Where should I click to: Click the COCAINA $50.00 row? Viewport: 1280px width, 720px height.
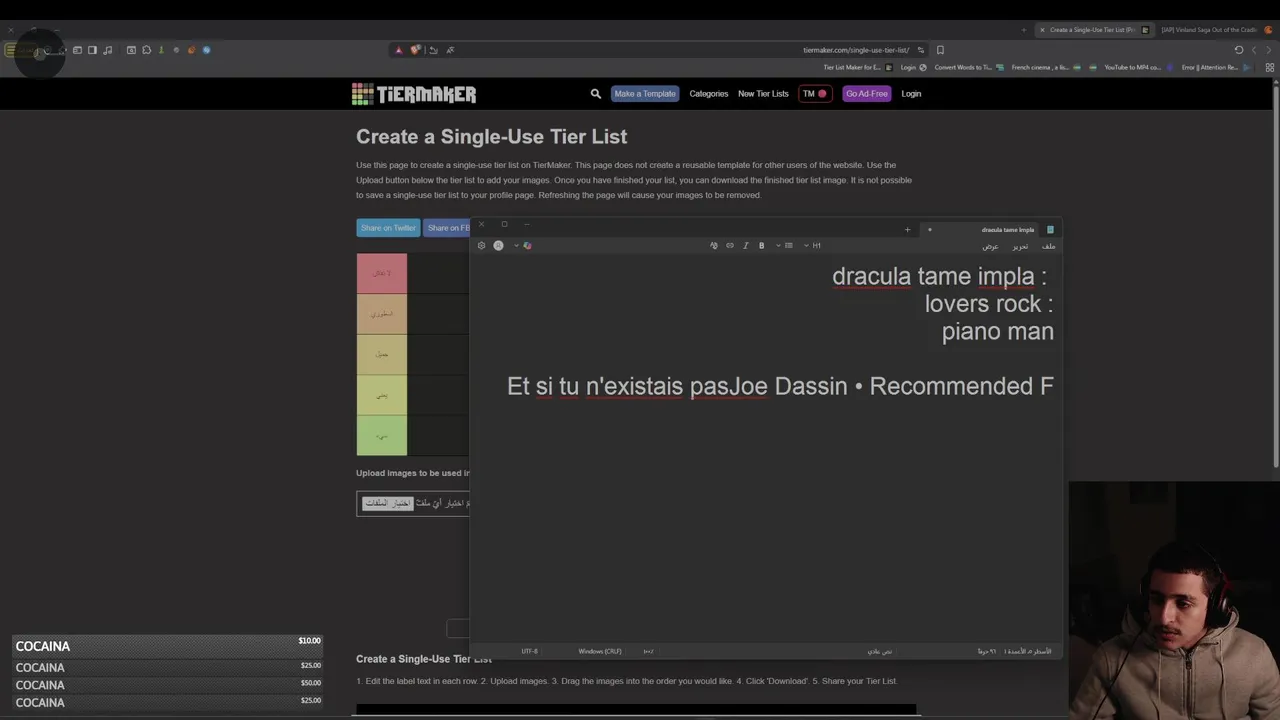pyautogui.click(x=167, y=685)
